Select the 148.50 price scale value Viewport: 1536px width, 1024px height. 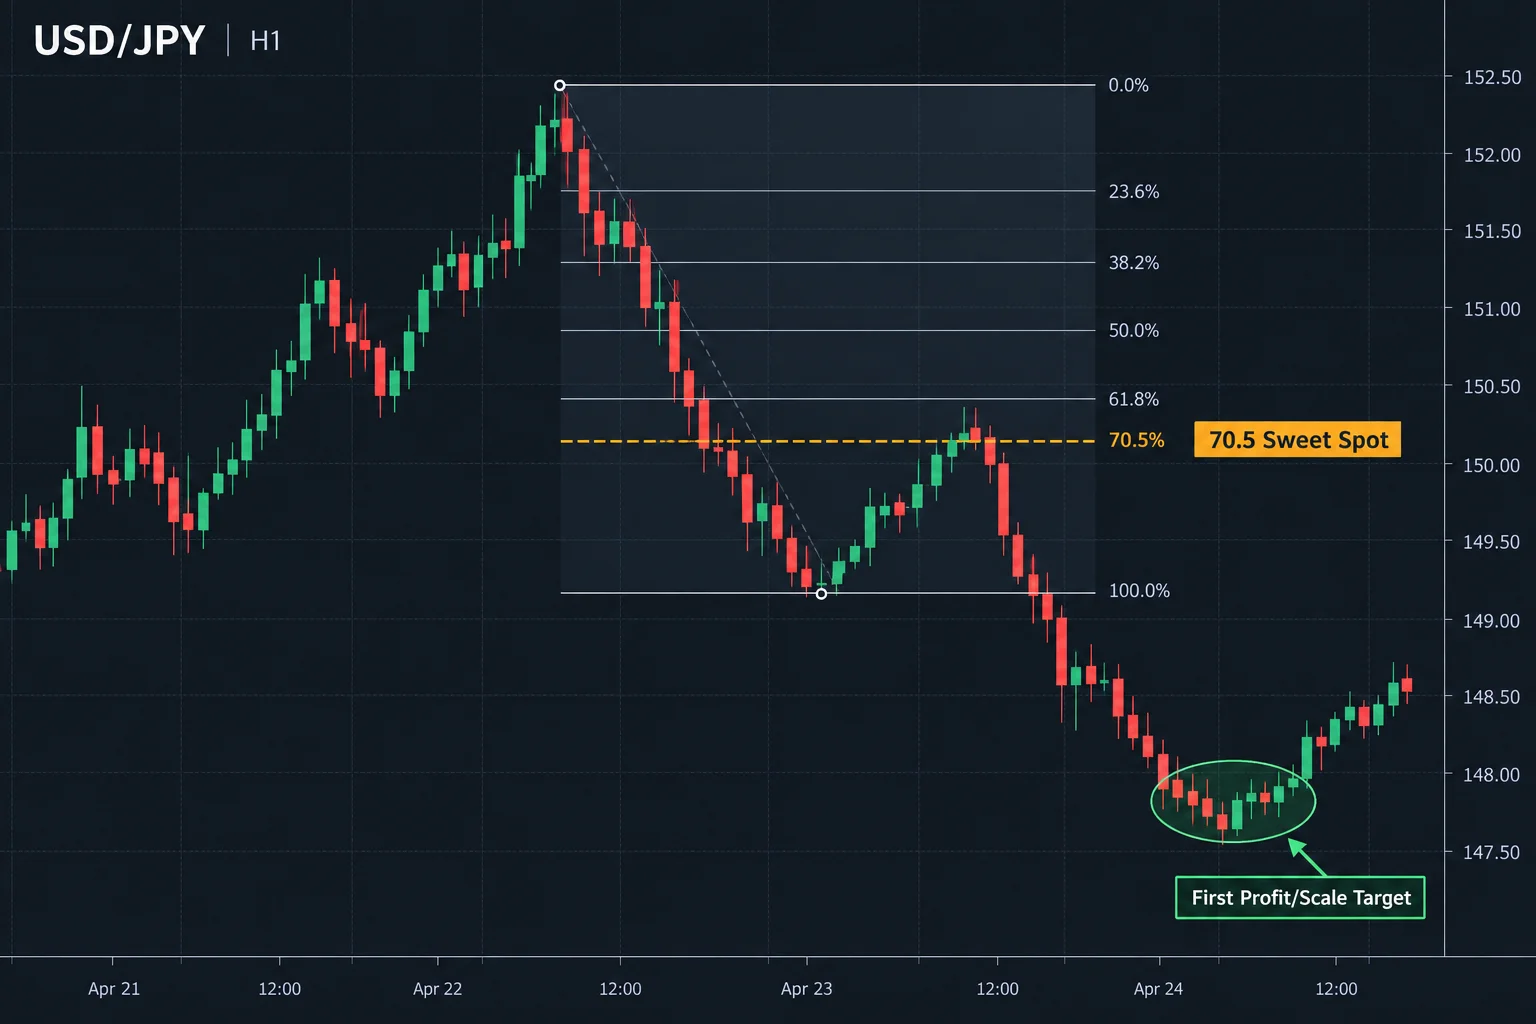click(1492, 697)
